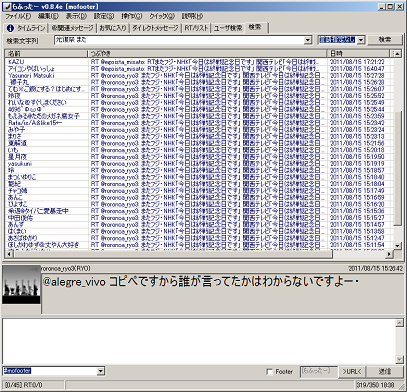Click the detail pane timestamp 2011/08/15
This screenshot has height=392, width=407.
(x=376, y=269)
